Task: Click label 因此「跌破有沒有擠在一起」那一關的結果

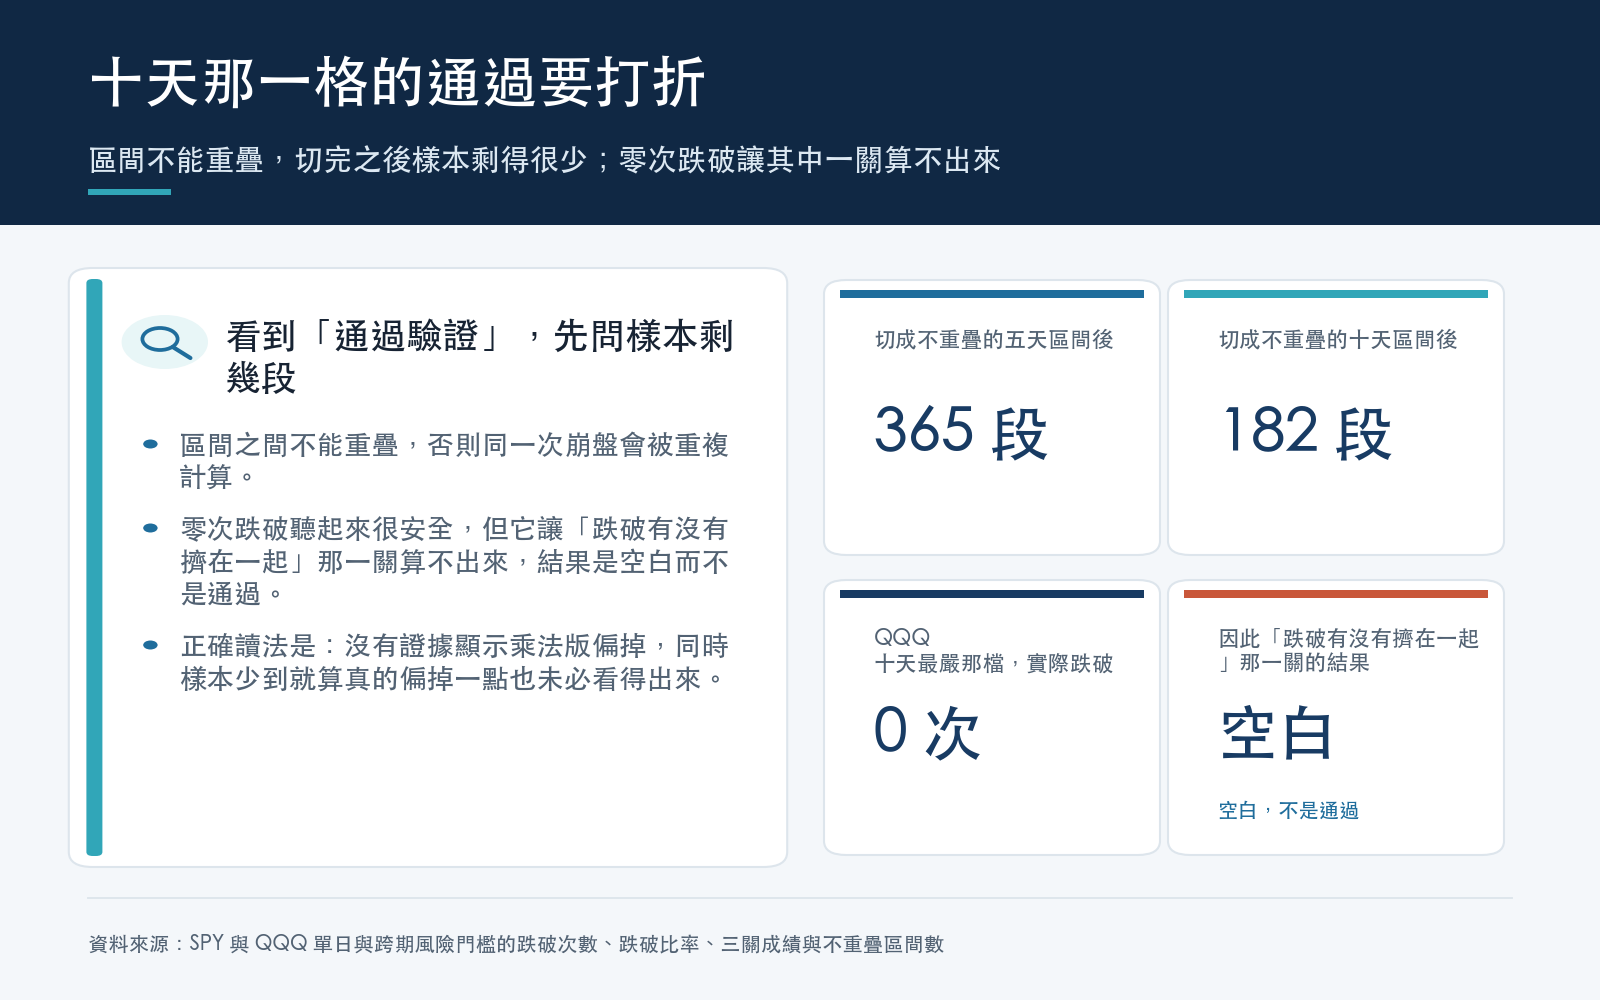Action: click(x=1348, y=650)
